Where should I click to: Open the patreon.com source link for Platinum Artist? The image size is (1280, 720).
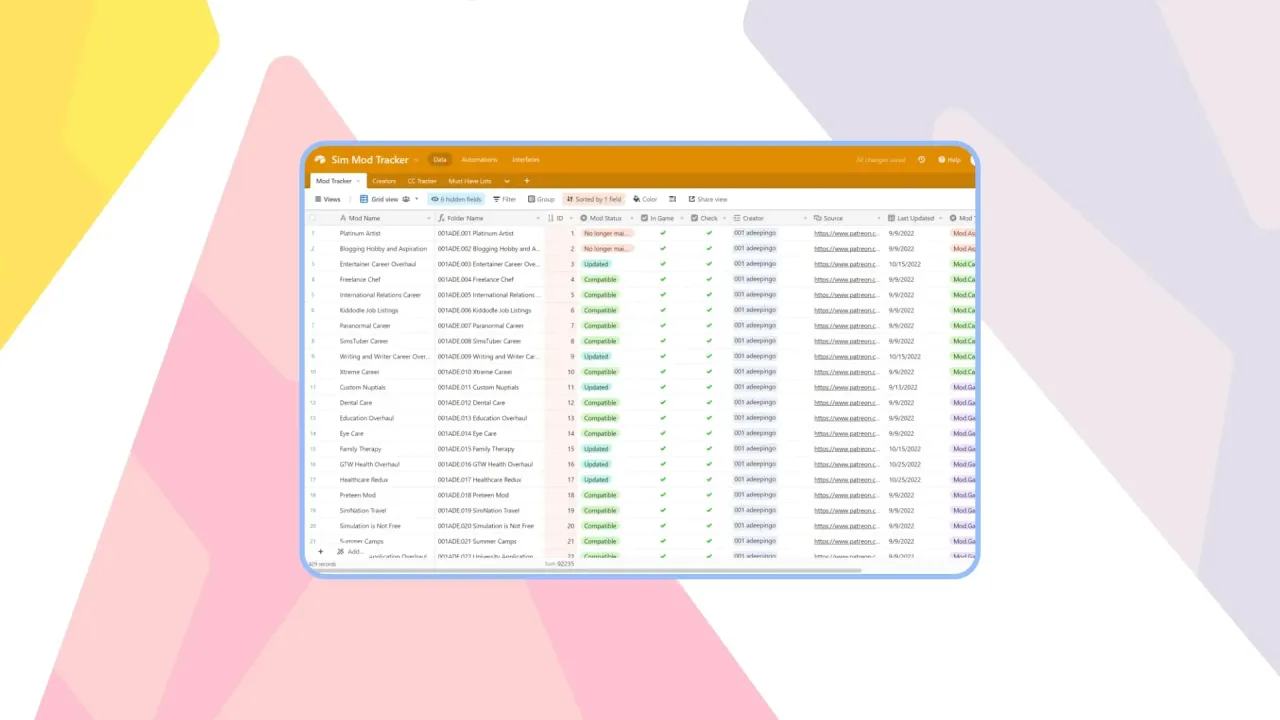click(x=845, y=233)
